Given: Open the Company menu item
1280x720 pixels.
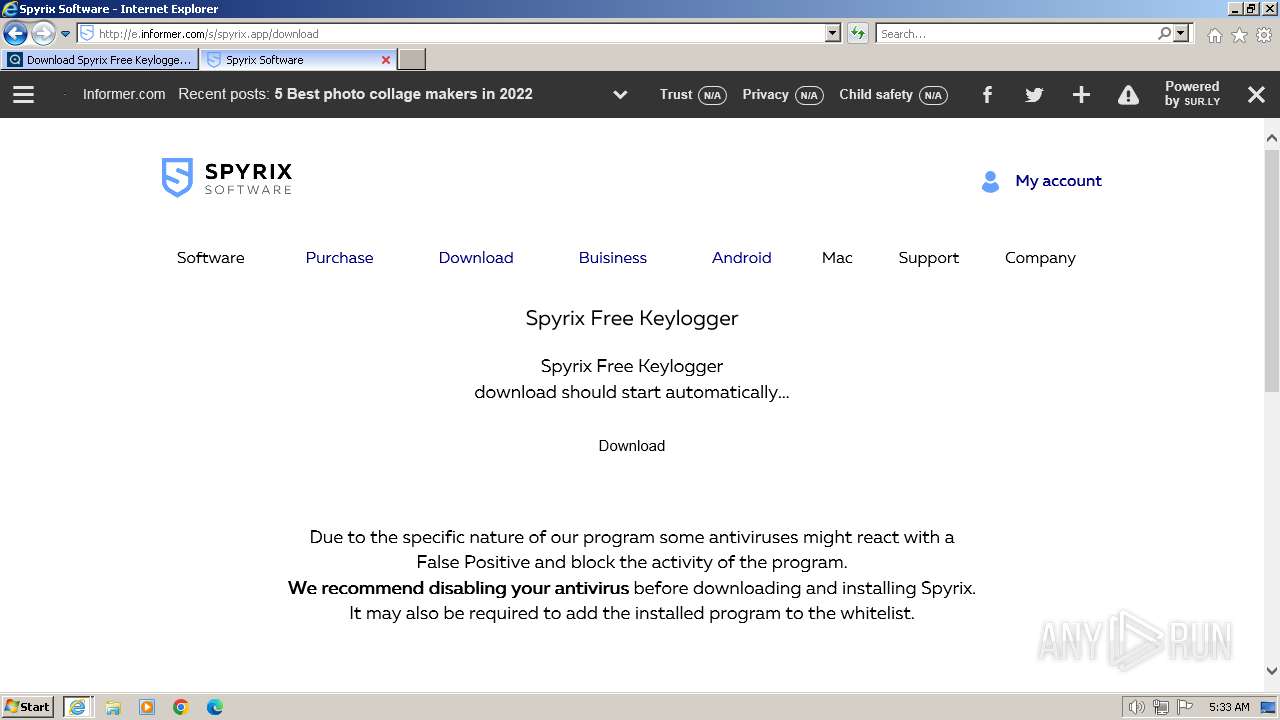Looking at the screenshot, I should tap(1040, 258).
